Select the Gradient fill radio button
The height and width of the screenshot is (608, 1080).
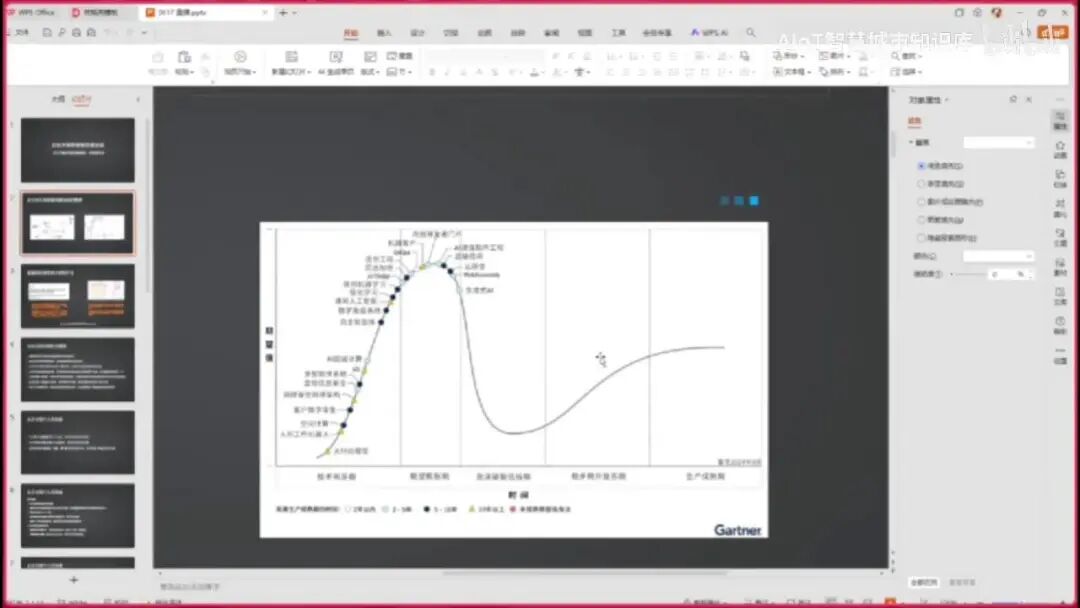click(922, 184)
